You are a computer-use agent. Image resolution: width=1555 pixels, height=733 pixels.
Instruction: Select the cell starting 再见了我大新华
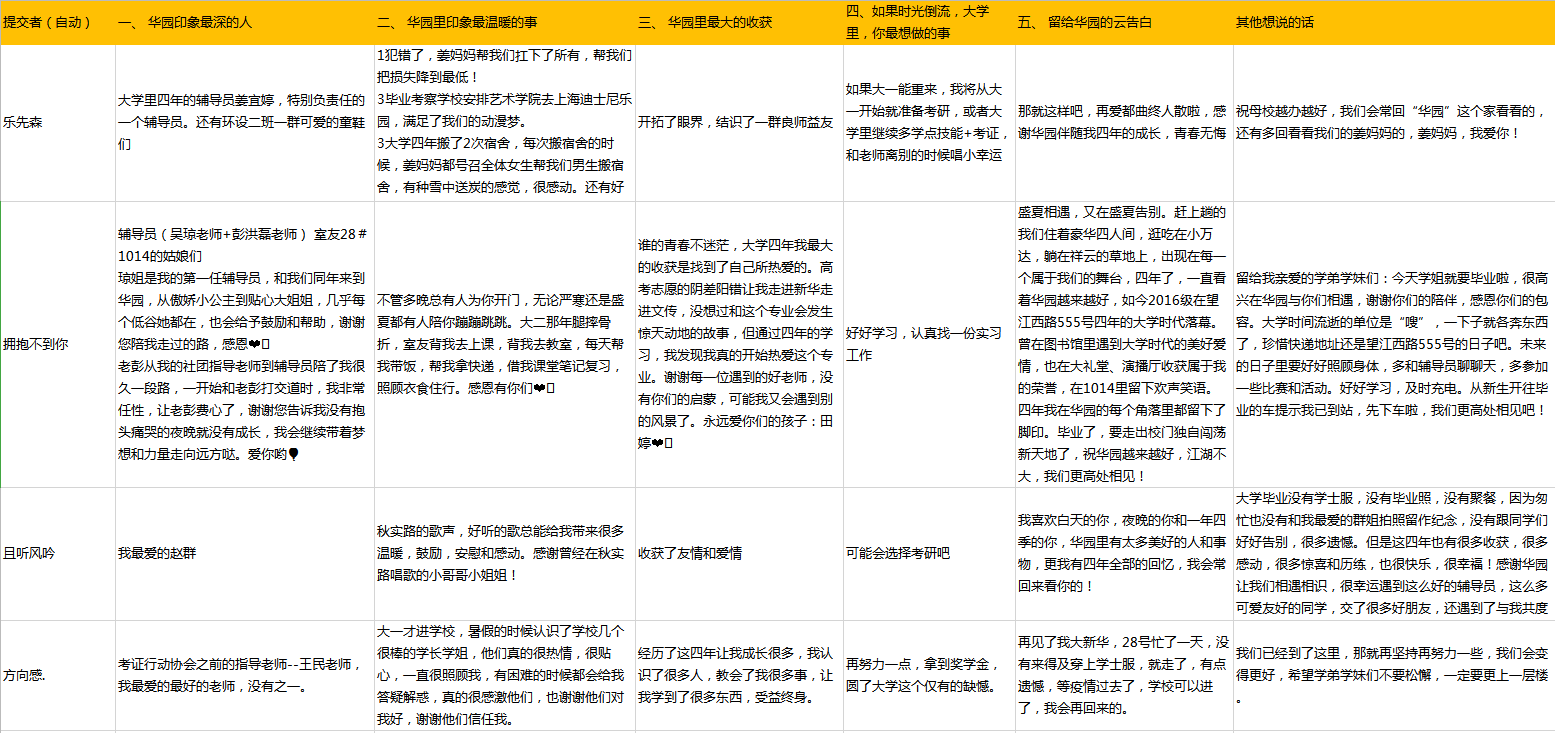point(1123,675)
